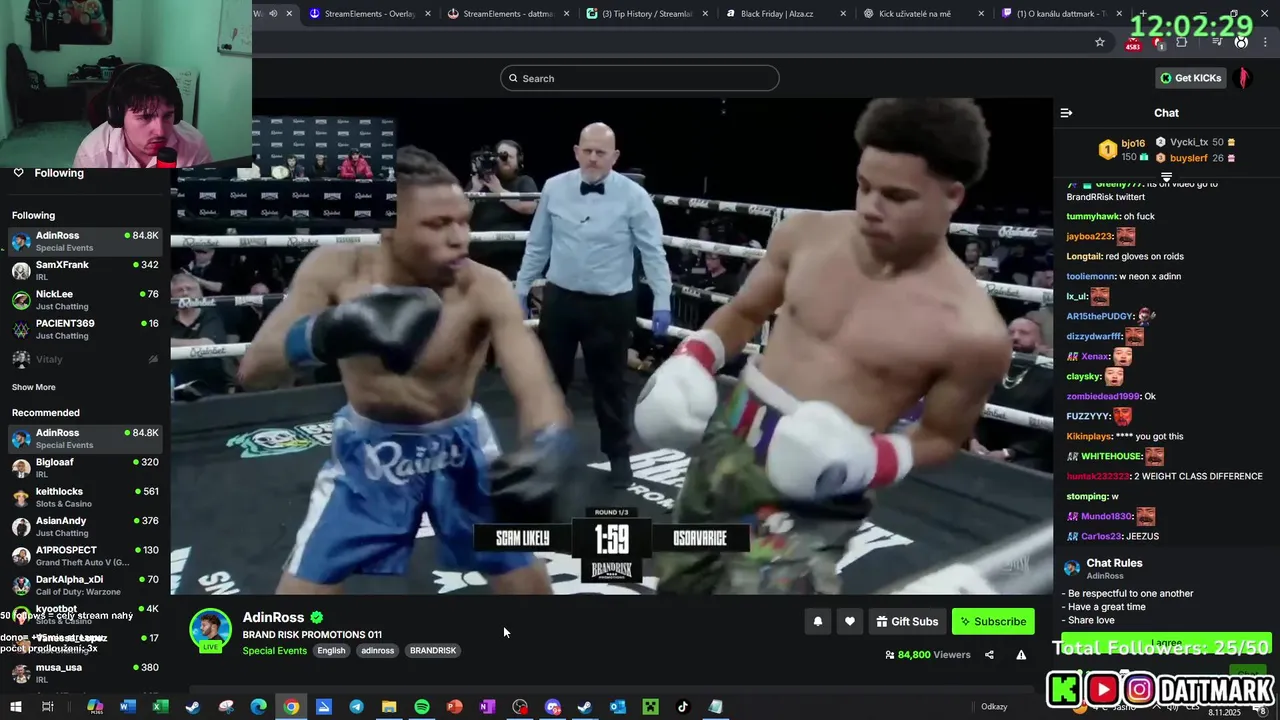Viewport: 1280px width, 720px height.
Task: Switch to StreamElements - Overlay tab
Action: 370,14
